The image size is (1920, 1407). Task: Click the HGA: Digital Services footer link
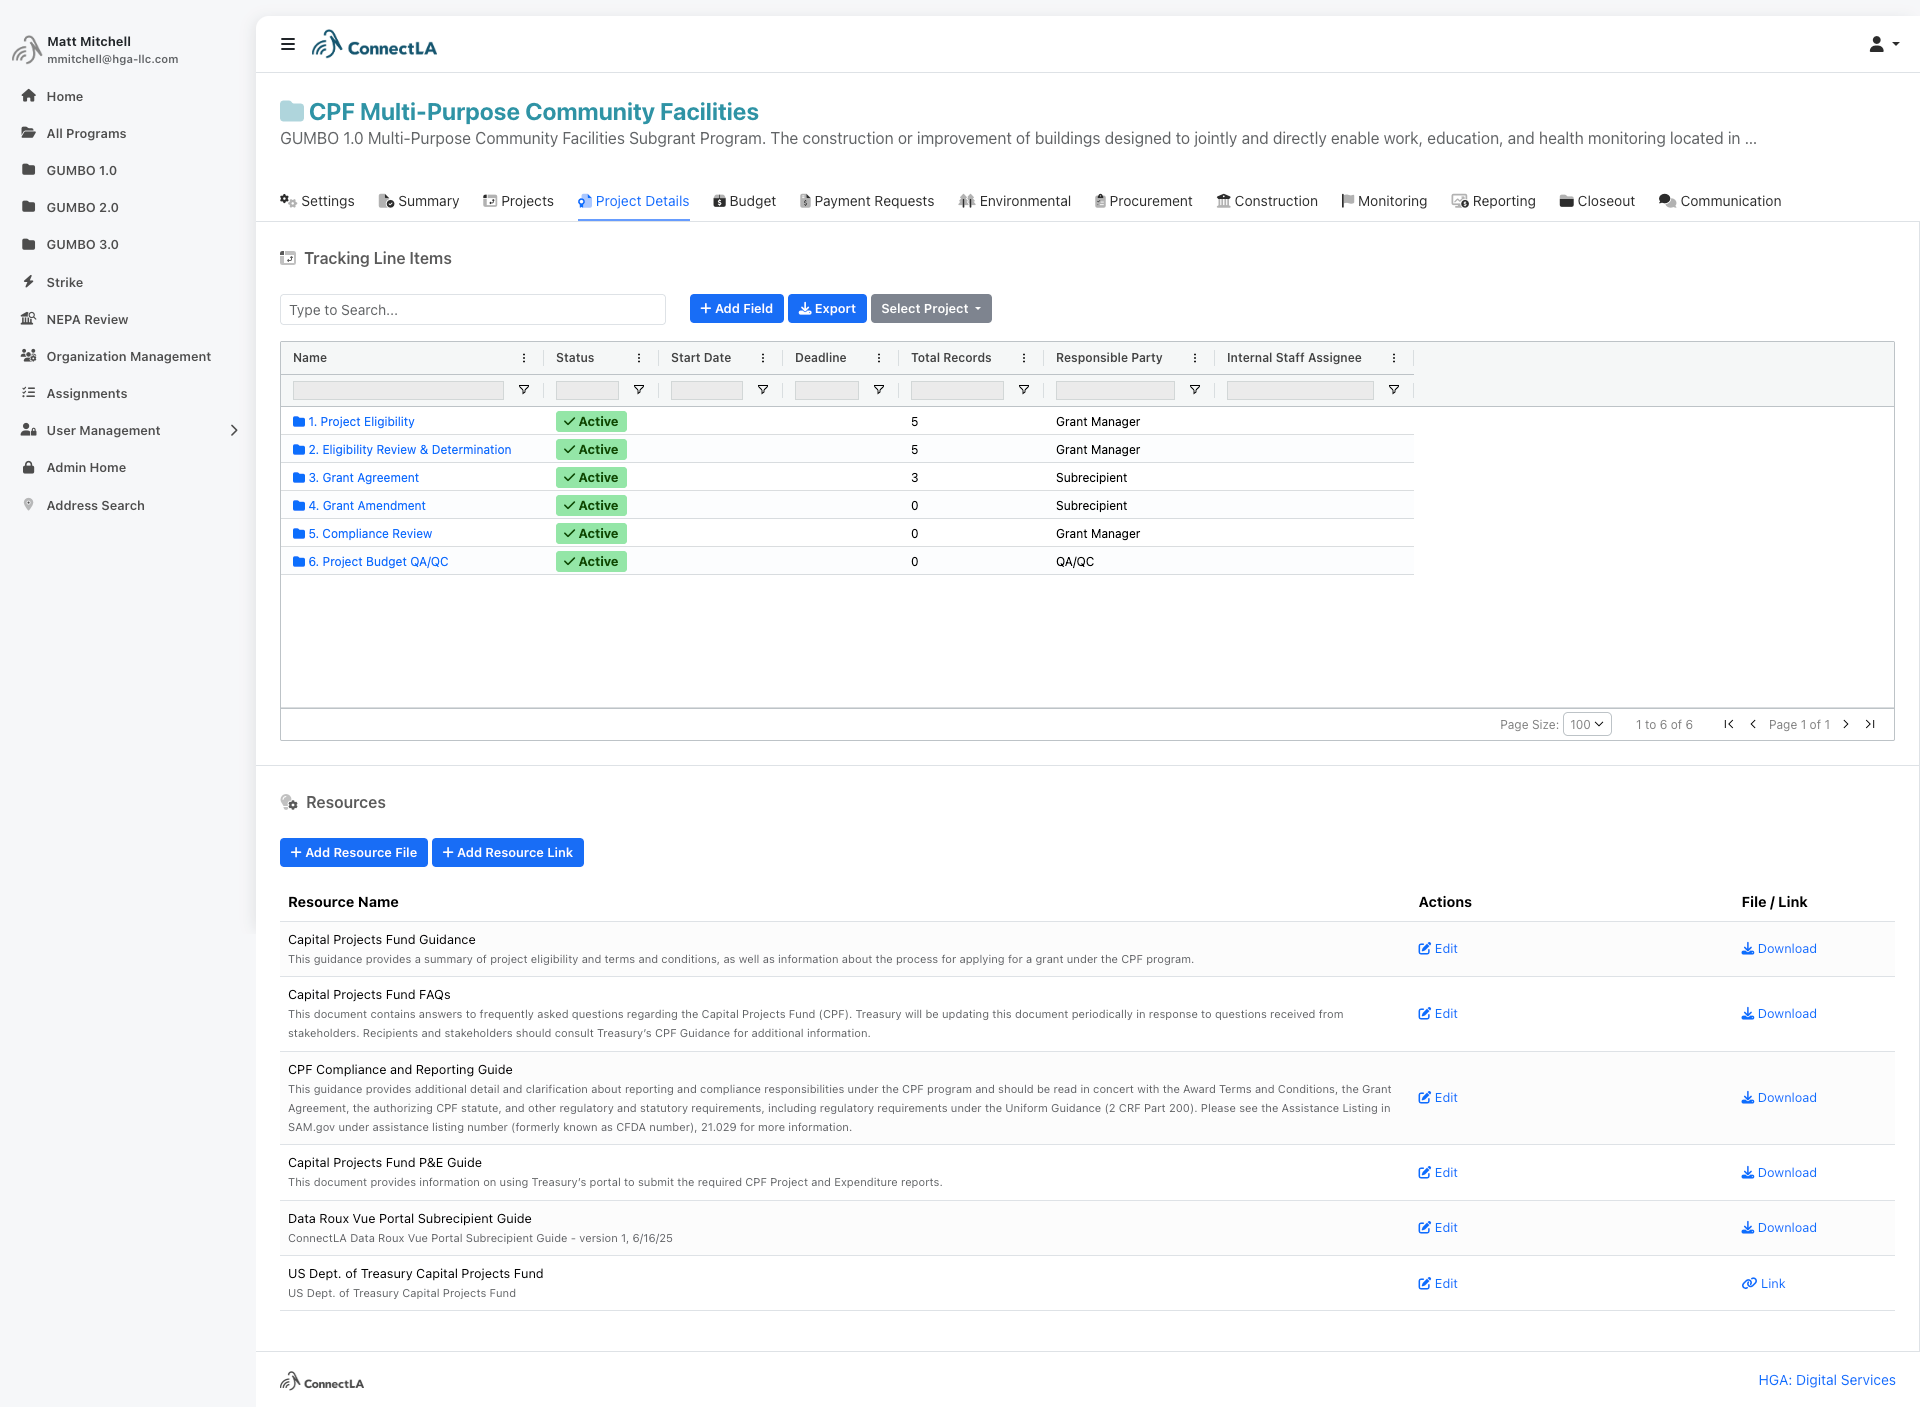(1827, 1380)
